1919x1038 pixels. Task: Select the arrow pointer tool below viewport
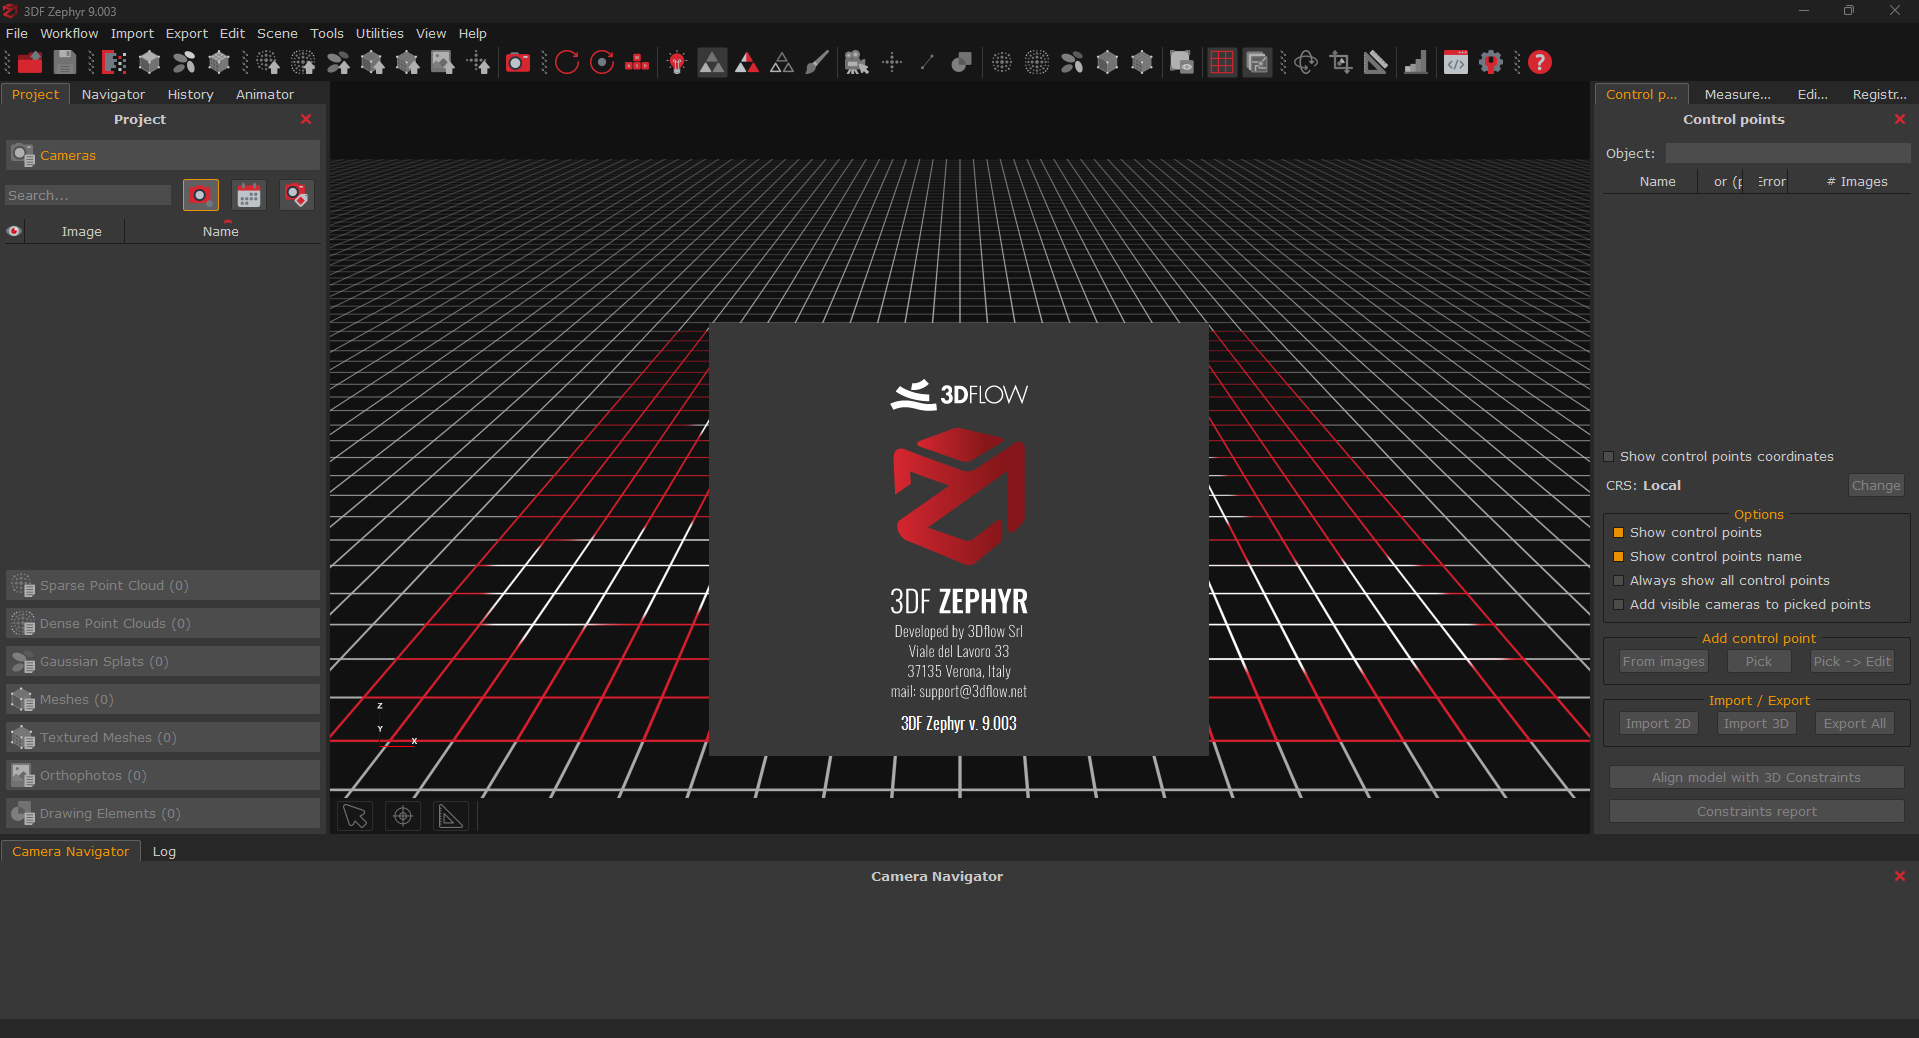coord(355,816)
